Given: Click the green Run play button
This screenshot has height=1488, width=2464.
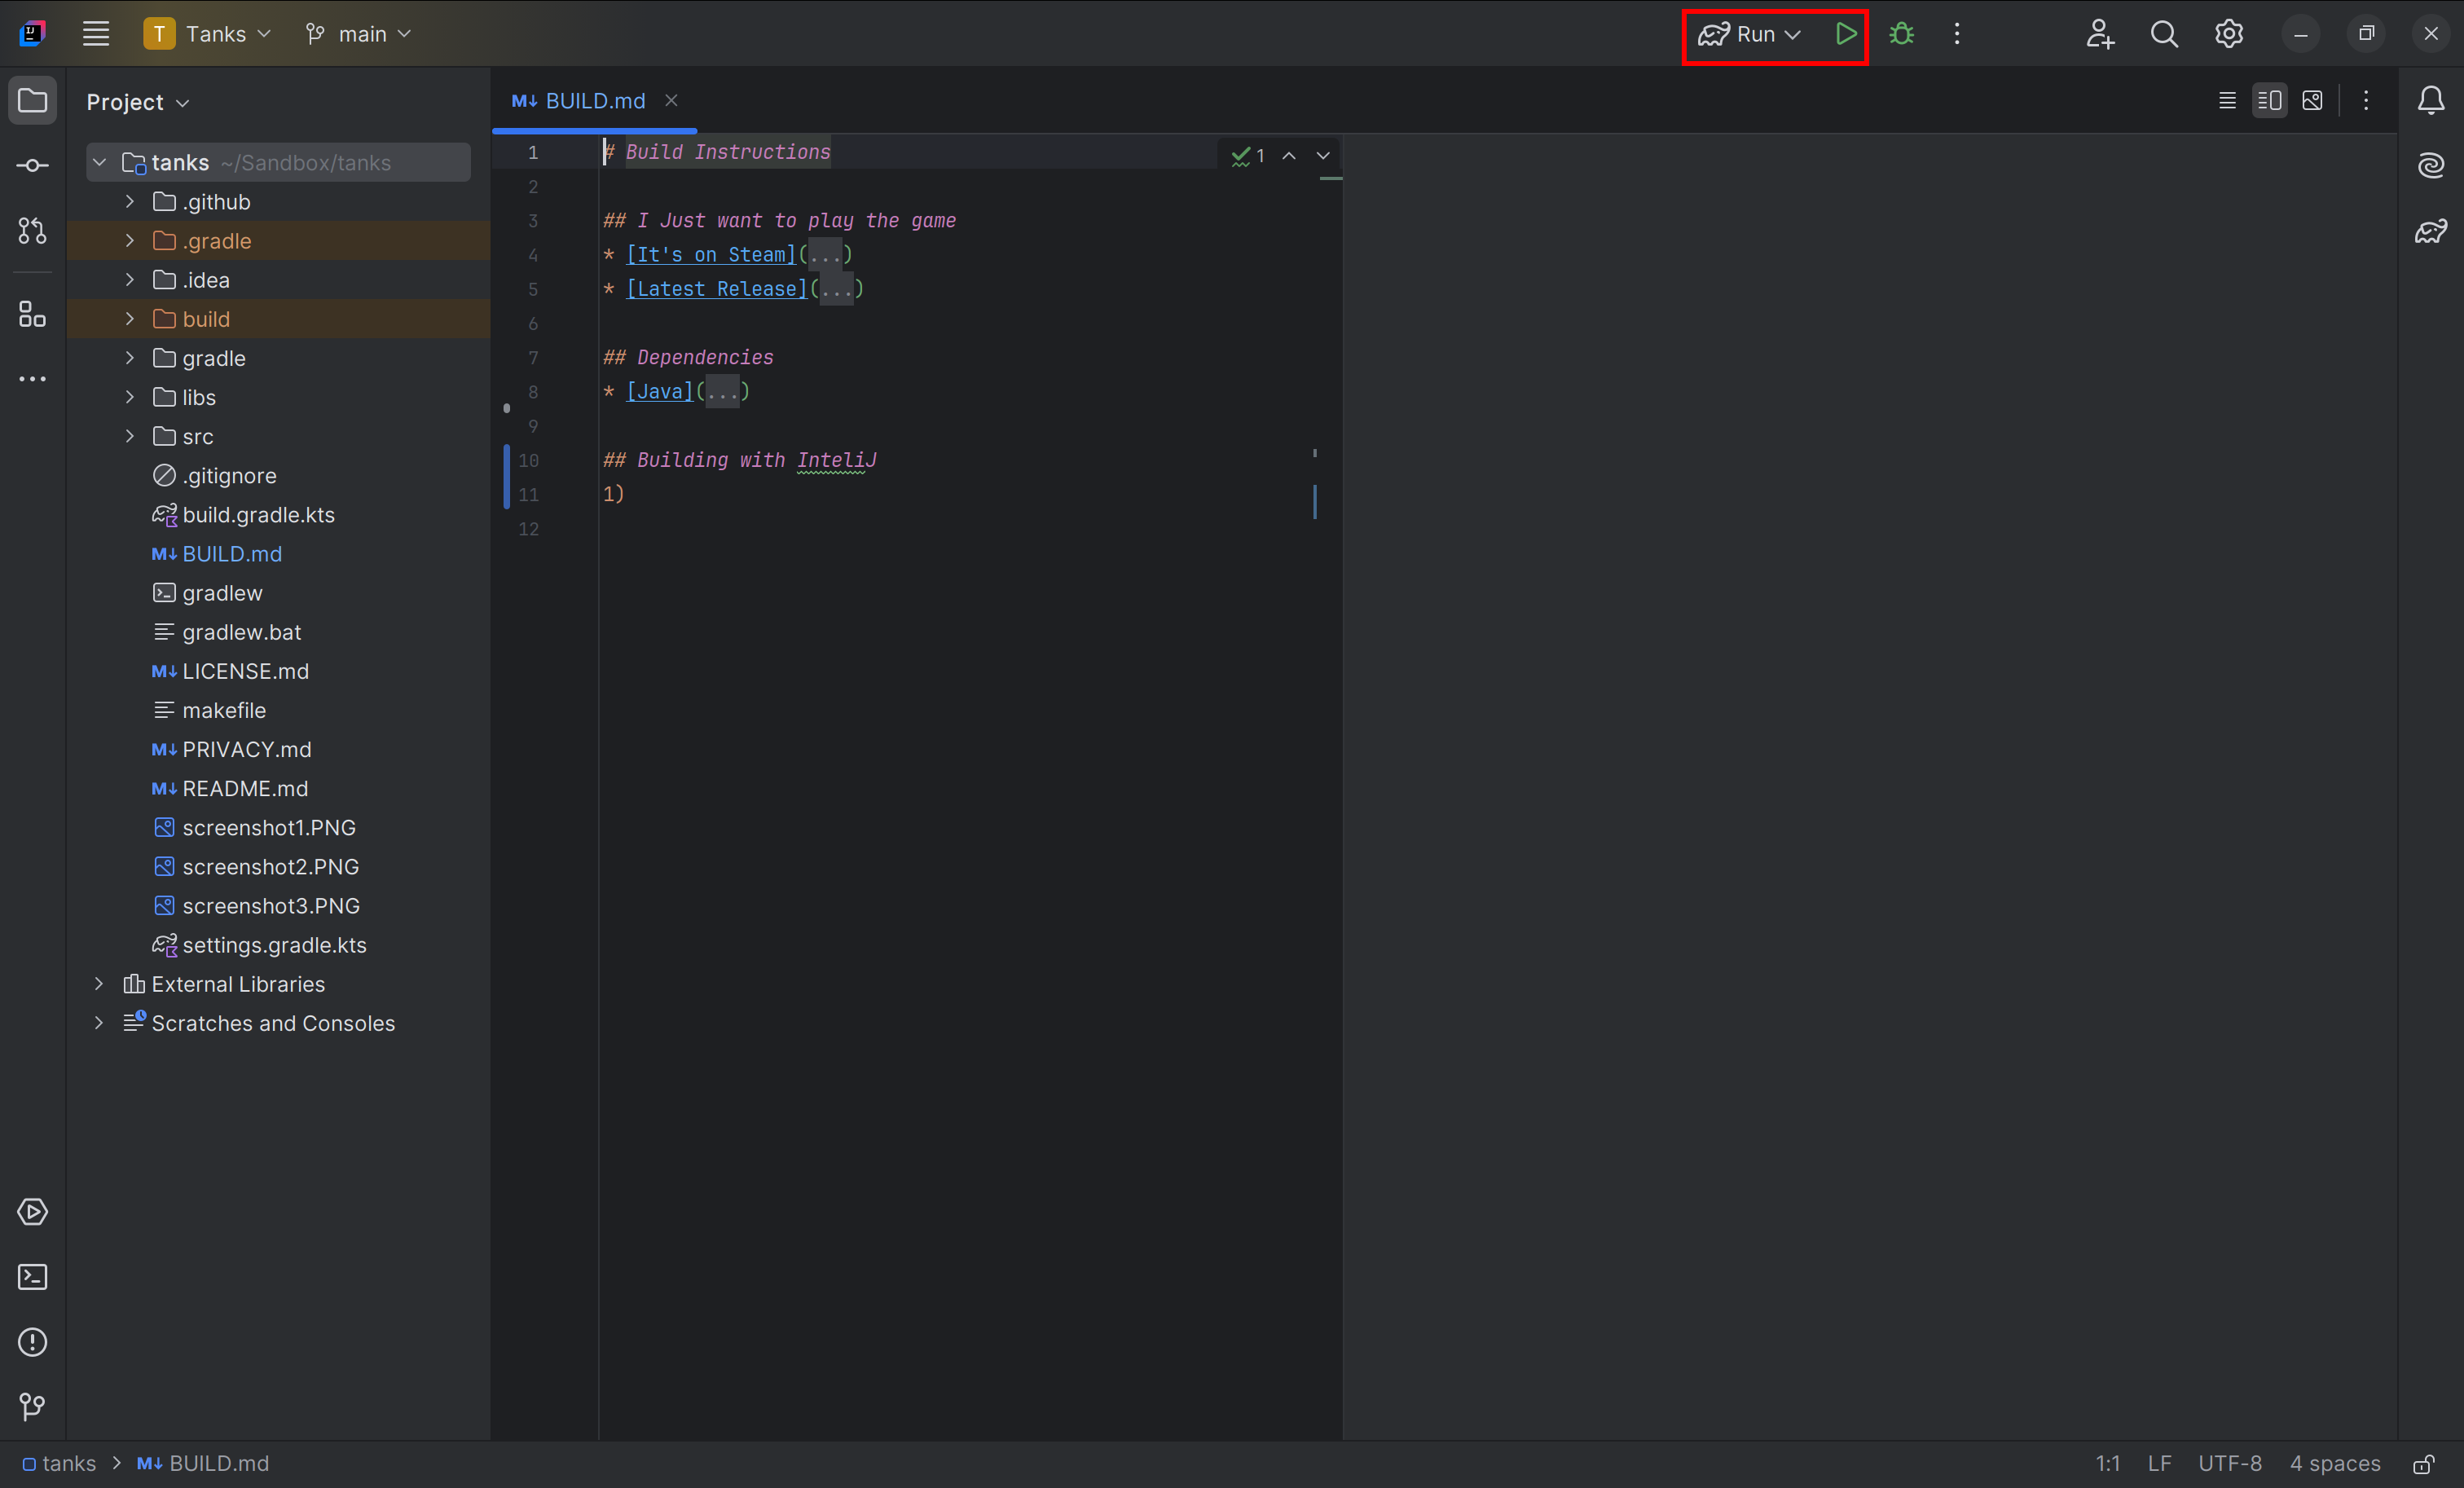Looking at the screenshot, I should 1845,34.
